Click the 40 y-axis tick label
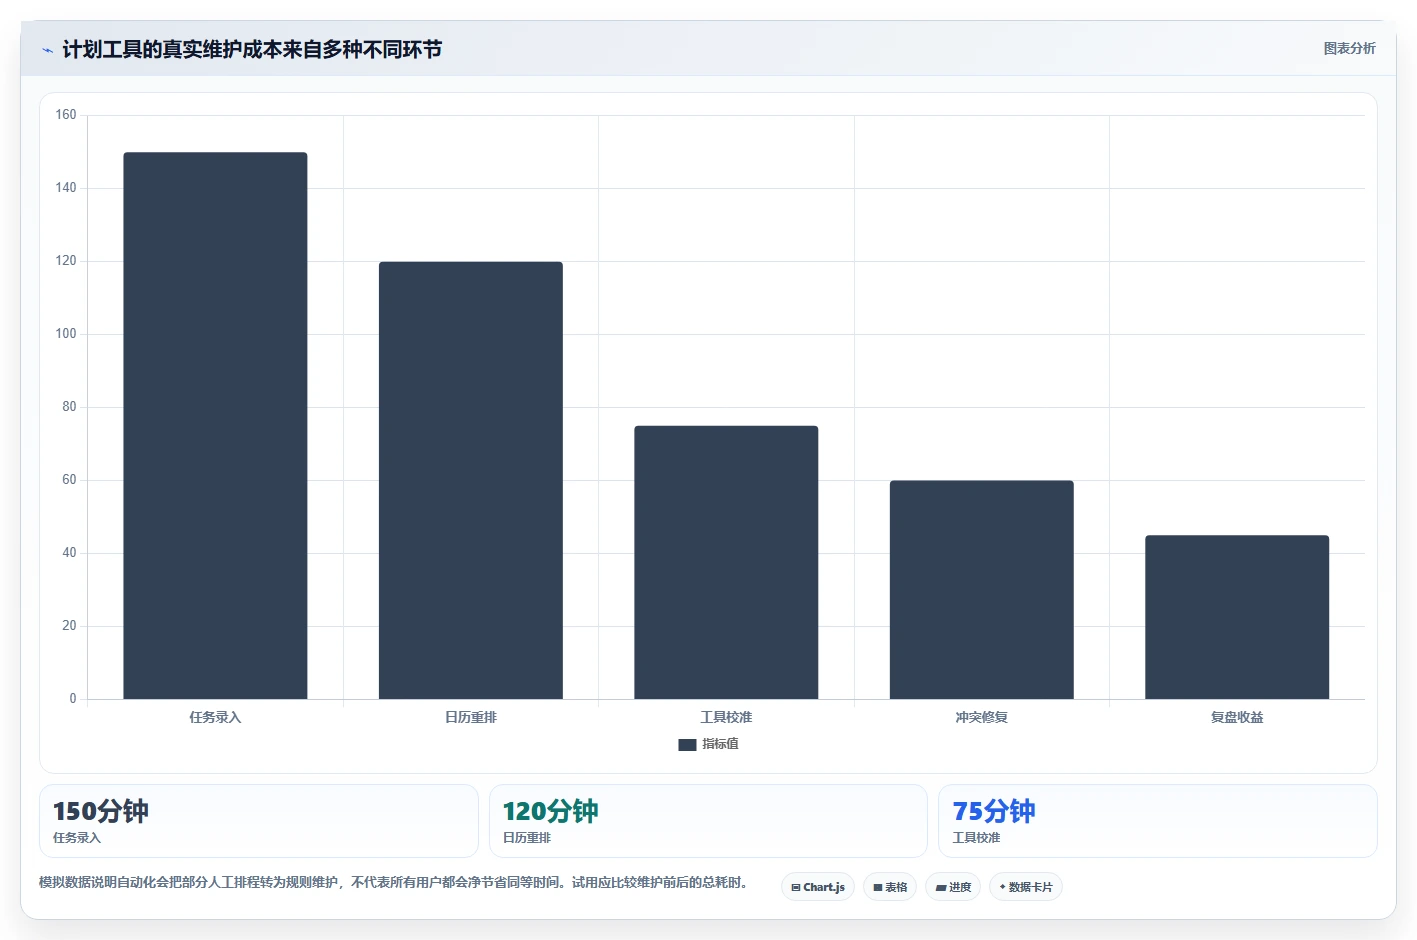 [69, 553]
